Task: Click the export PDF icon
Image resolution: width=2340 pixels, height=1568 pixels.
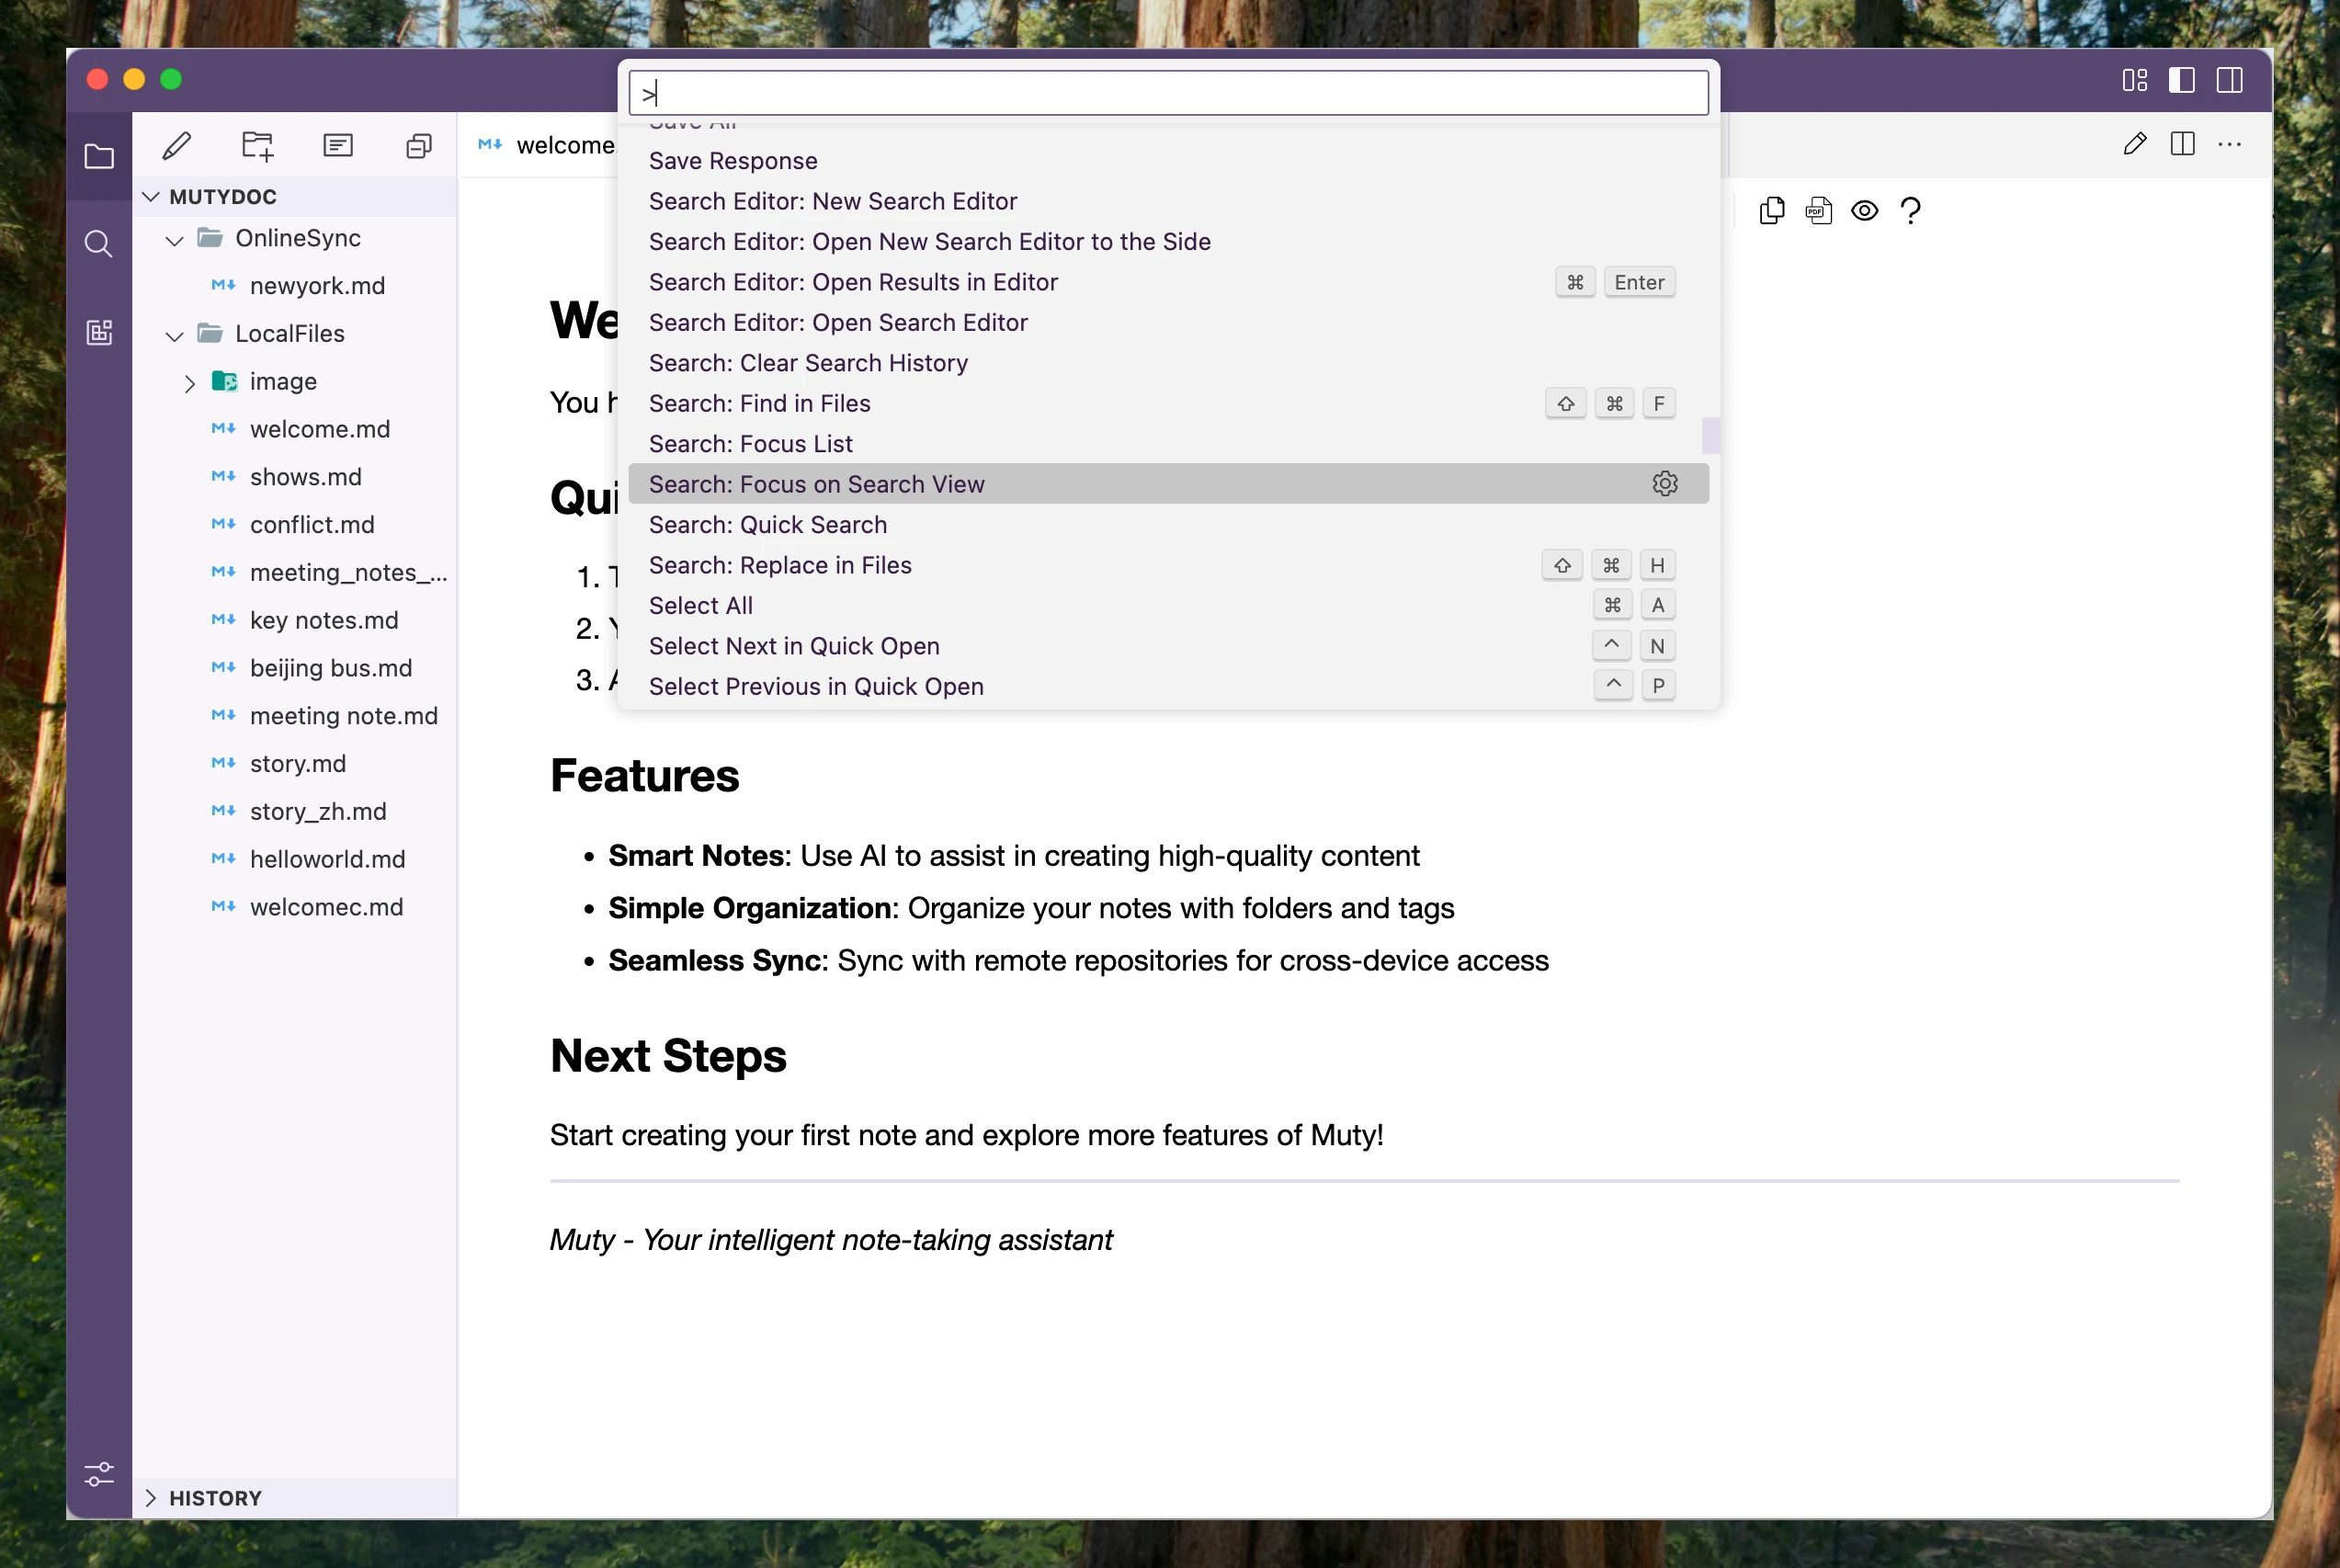Action: (x=1818, y=211)
